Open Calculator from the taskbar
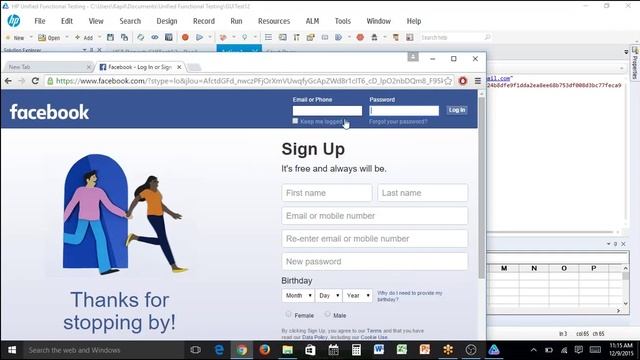 point(356,350)
